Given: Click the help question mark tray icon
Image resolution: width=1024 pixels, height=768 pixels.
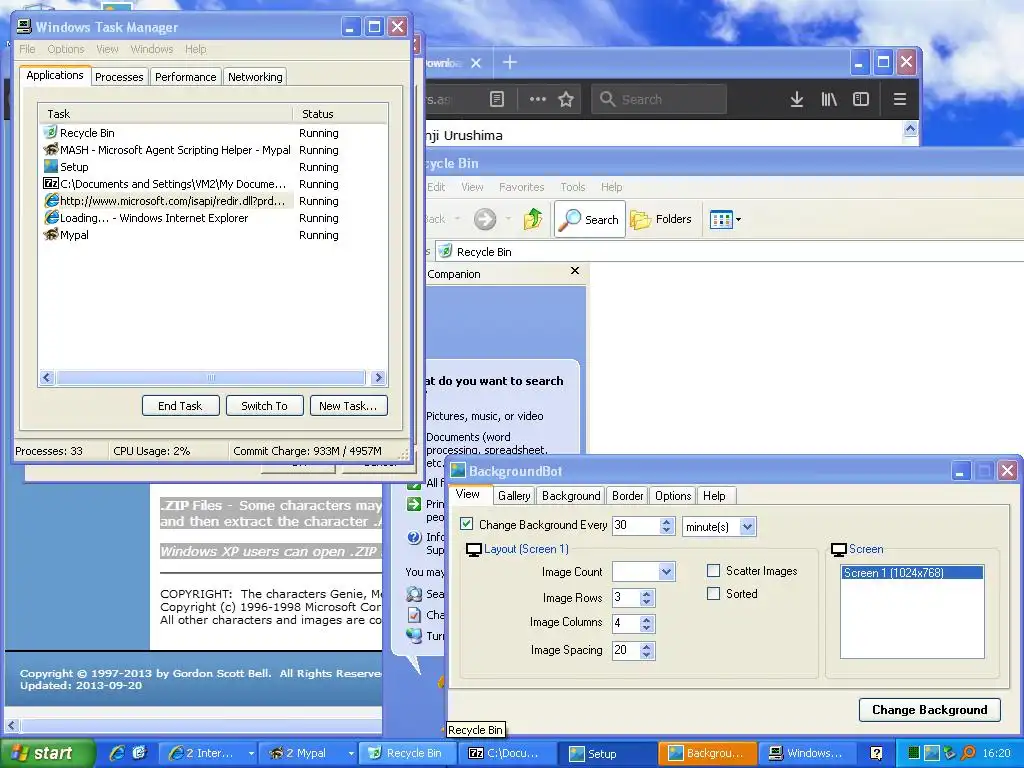Looking at the screenshot, I should coord(876,753).
